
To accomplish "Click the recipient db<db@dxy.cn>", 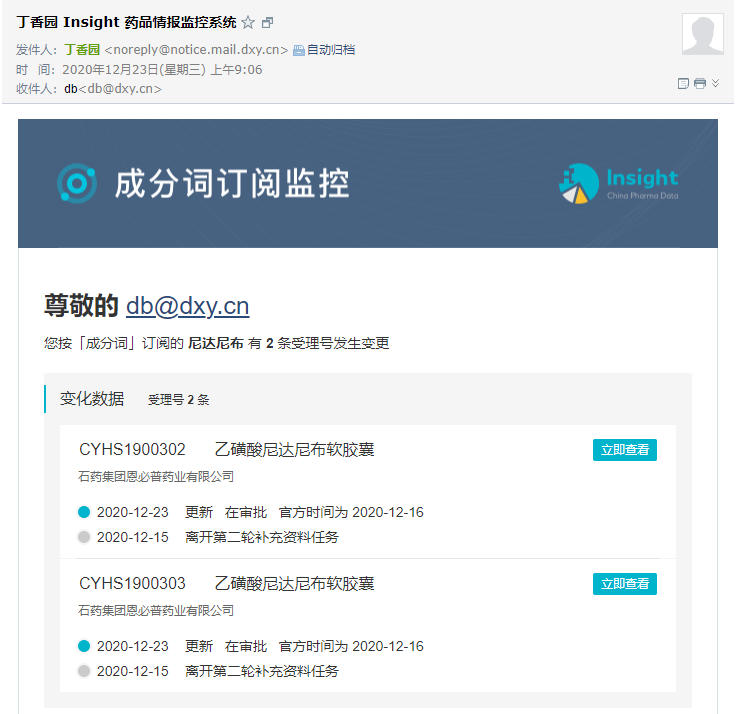I will [113, 89].
